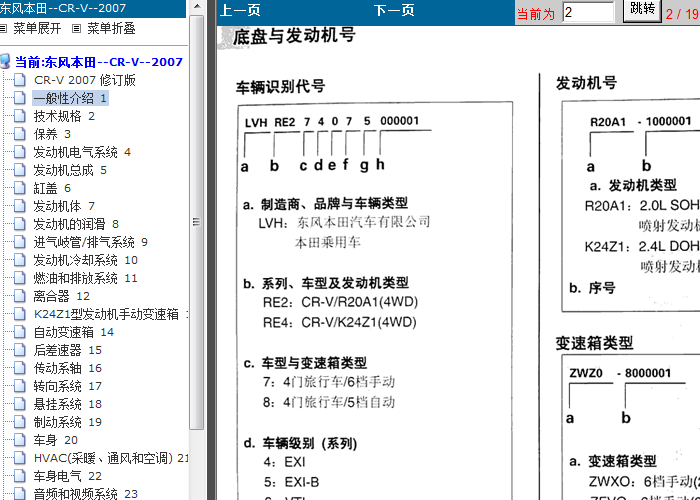Click the page icon beside 离合器
Image resolution: width=700 pixels, height=500 pixels.
pos(20,296)
